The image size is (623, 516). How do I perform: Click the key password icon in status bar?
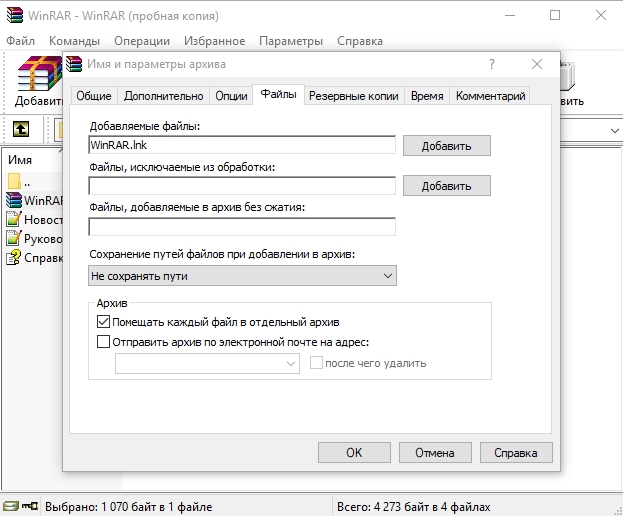pos(30,506)
